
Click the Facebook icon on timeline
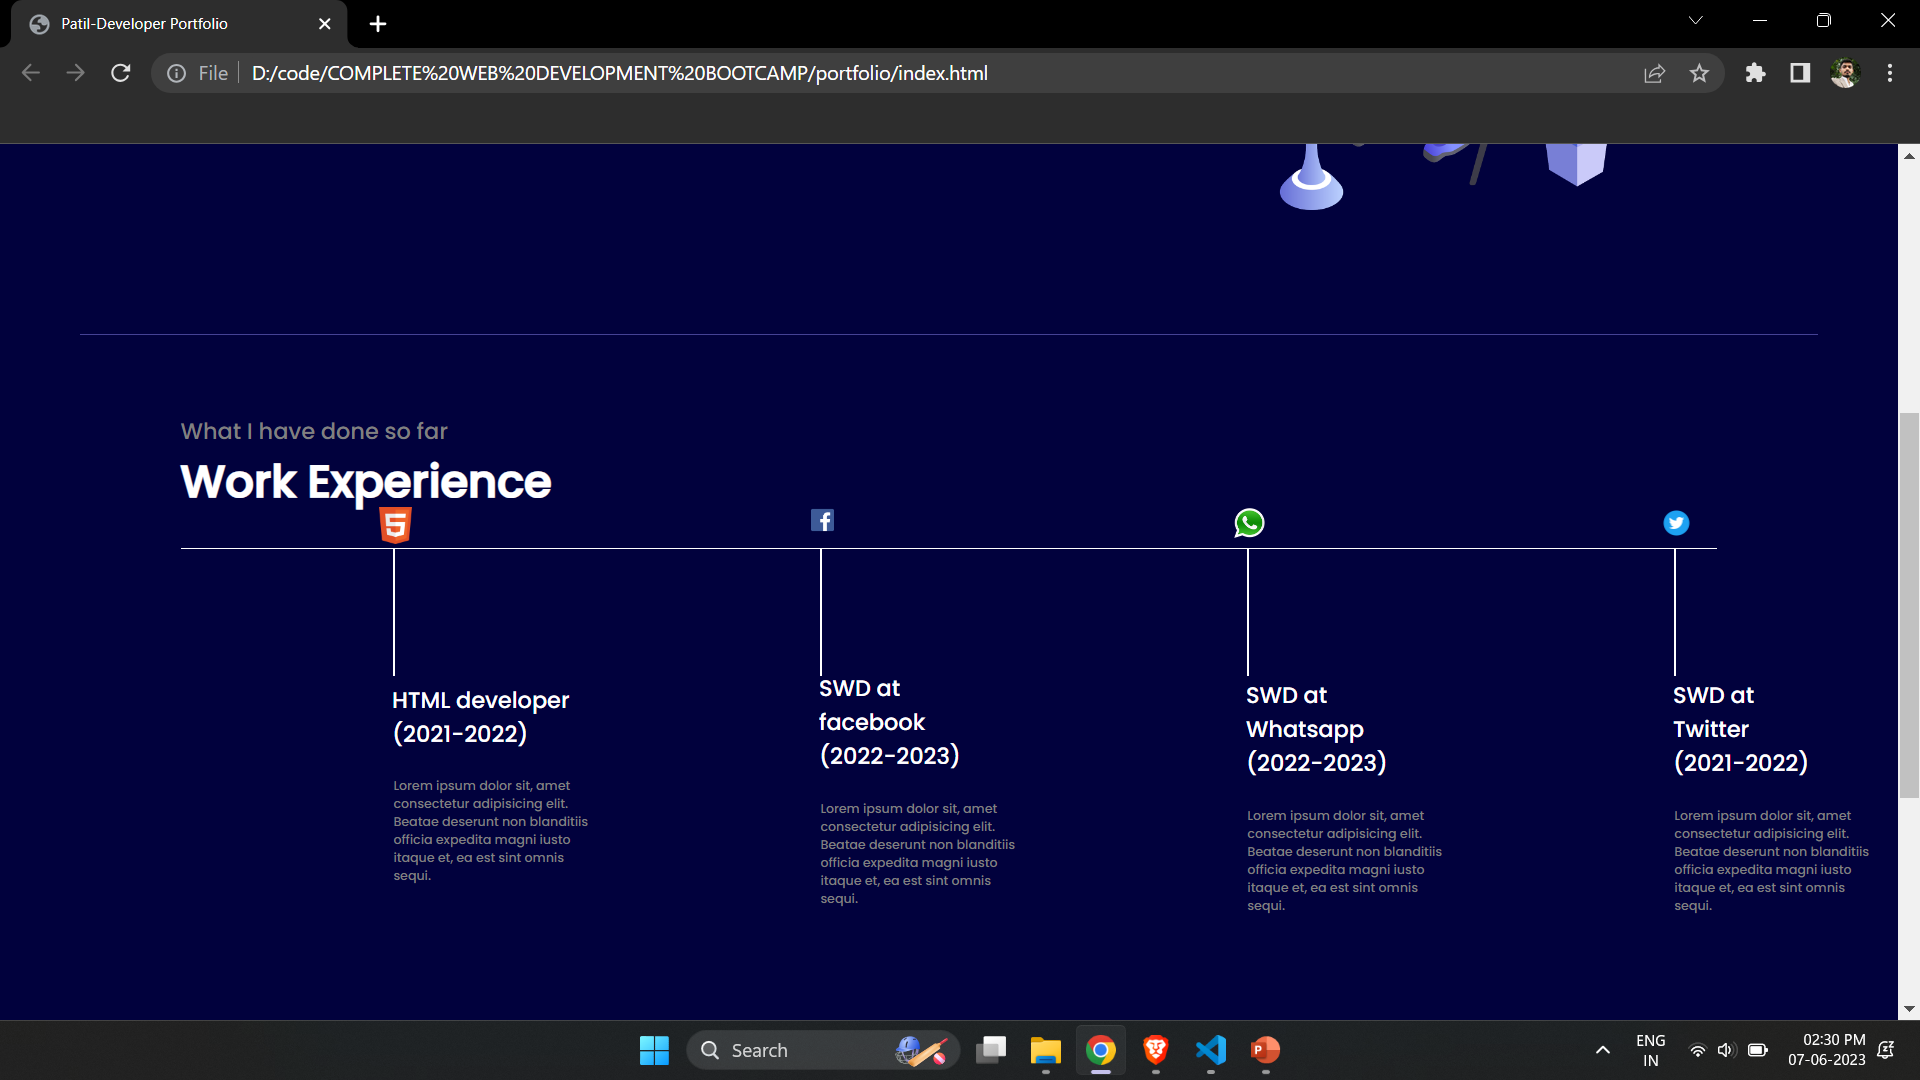pyautogui.click(x=822, y=520)
